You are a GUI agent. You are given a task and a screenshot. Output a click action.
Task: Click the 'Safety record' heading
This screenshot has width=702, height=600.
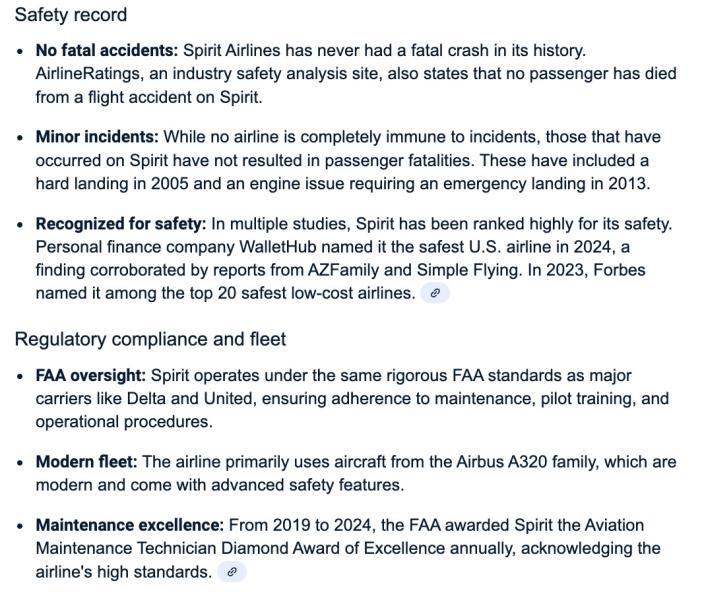tap(71, 15)
